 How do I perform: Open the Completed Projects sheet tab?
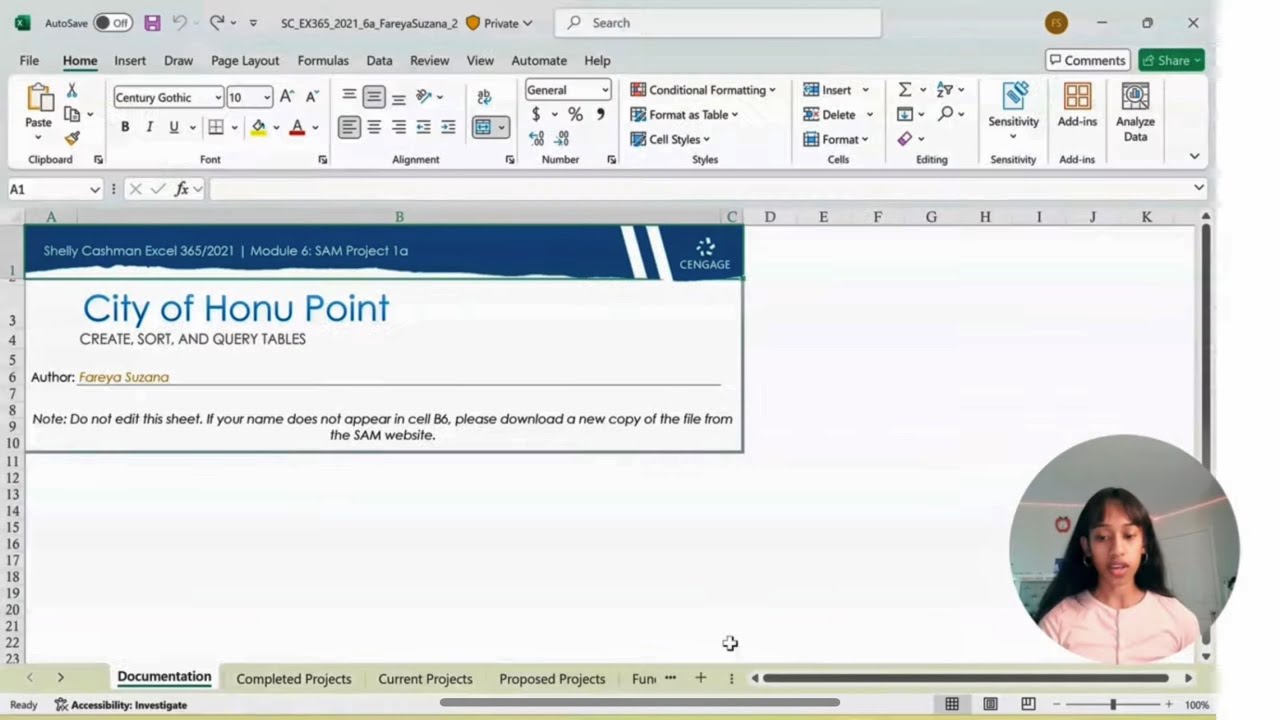pos(294,678)
